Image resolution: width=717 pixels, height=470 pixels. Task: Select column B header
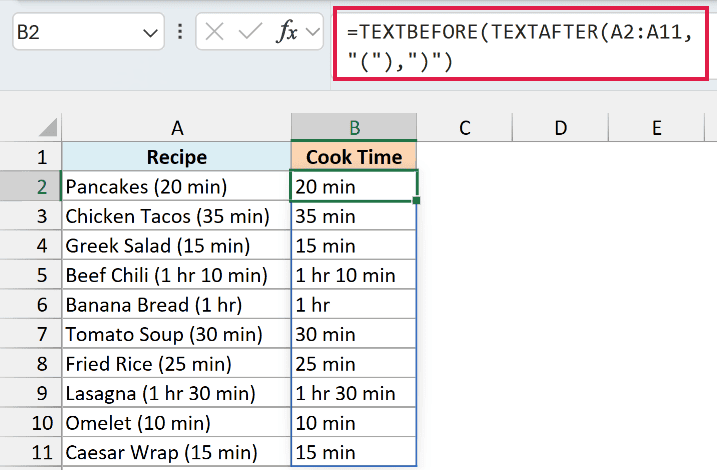354,128
